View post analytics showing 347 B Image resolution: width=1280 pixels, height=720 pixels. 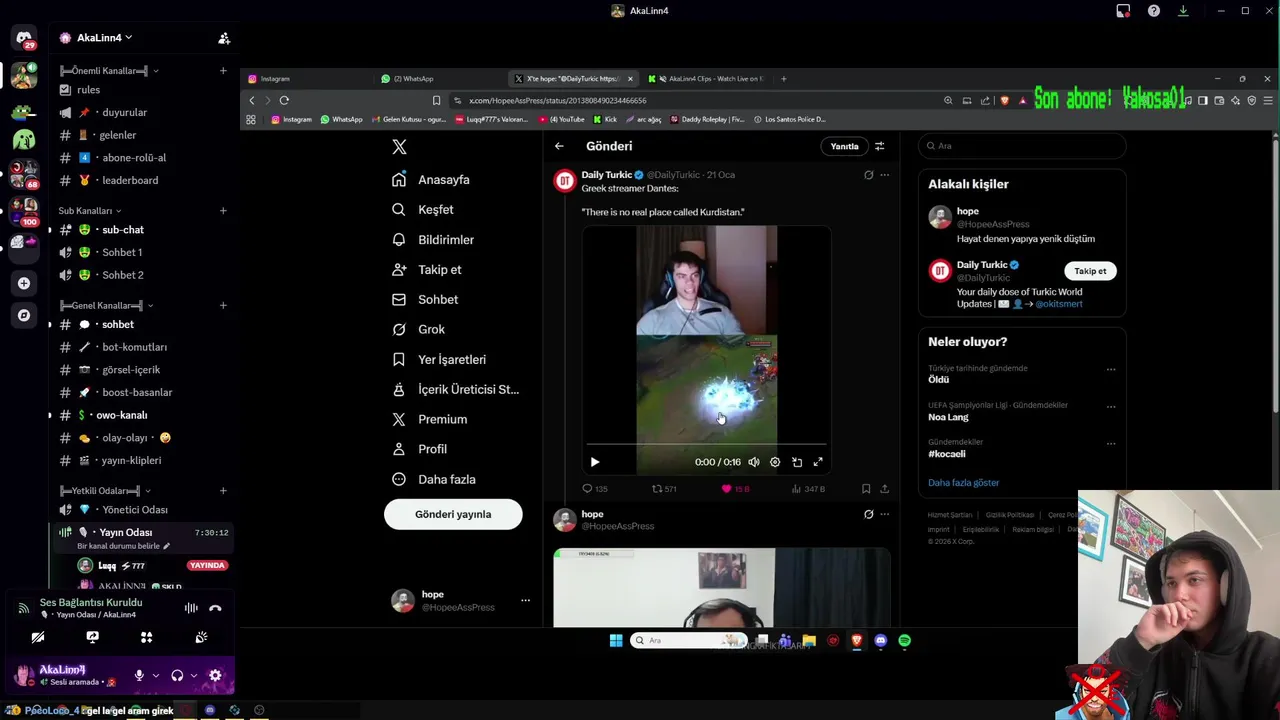point(808,489)
